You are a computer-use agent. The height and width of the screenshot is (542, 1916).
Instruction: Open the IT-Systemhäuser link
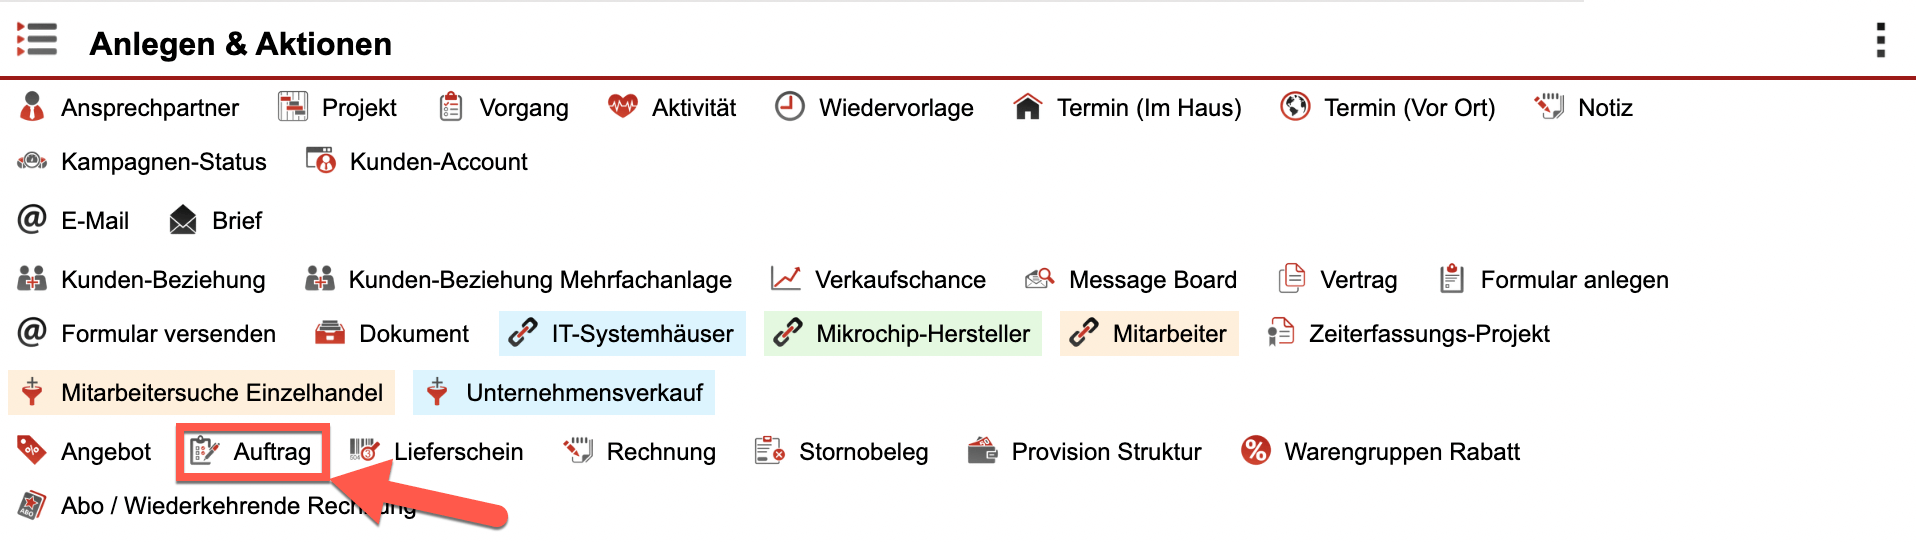pyautogui.click(x=622, y=333)
